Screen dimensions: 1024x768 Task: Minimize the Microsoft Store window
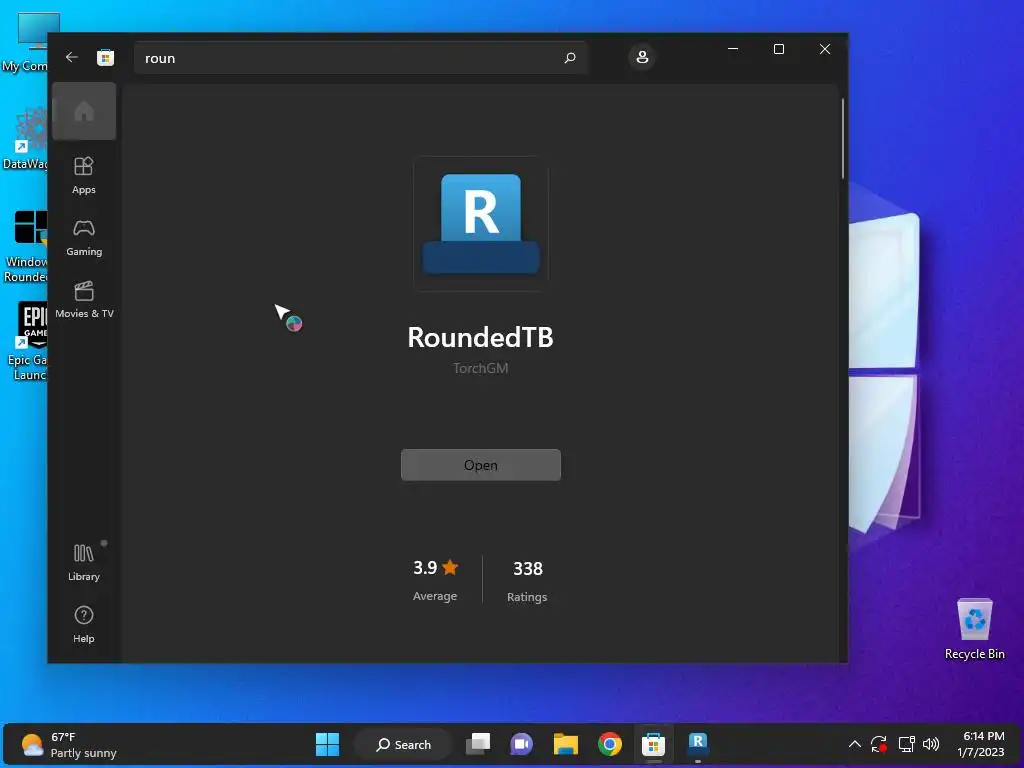[733, 49]
